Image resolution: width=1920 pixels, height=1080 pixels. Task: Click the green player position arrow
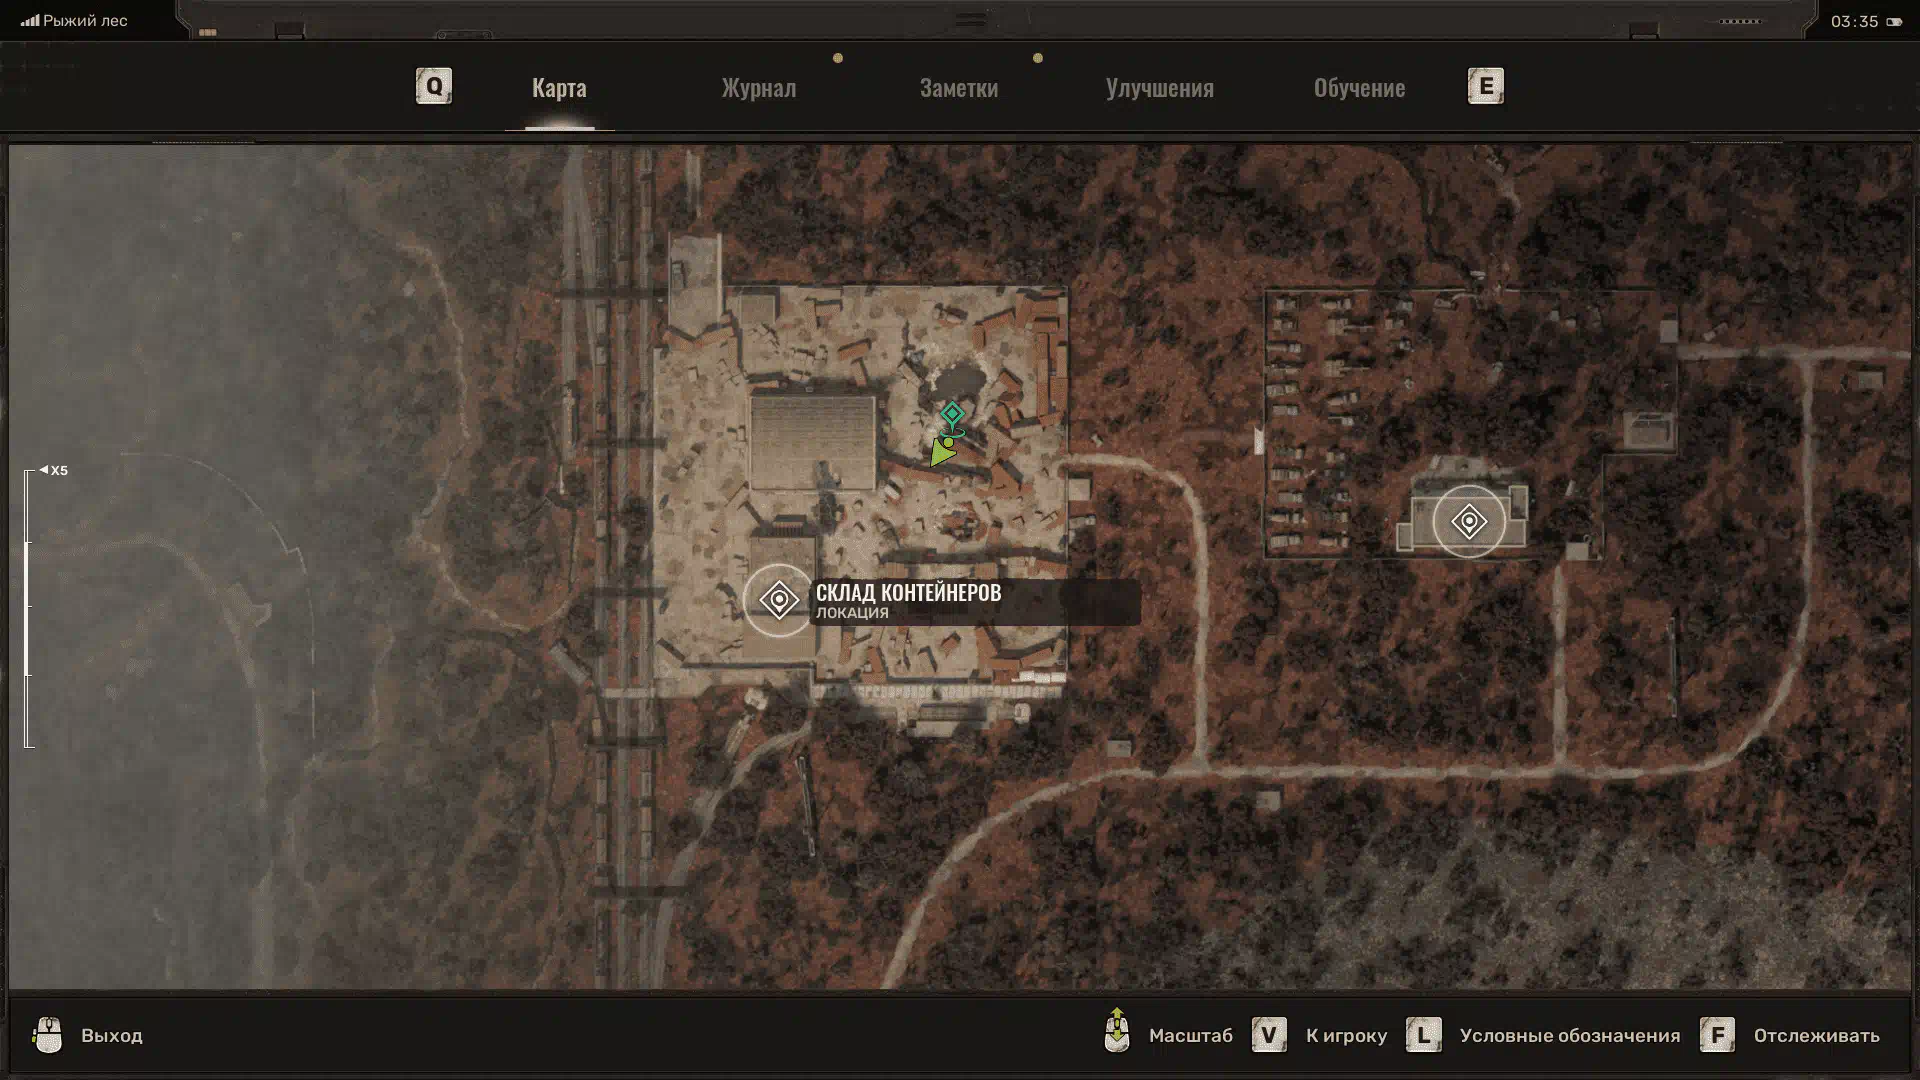point(941,453)
